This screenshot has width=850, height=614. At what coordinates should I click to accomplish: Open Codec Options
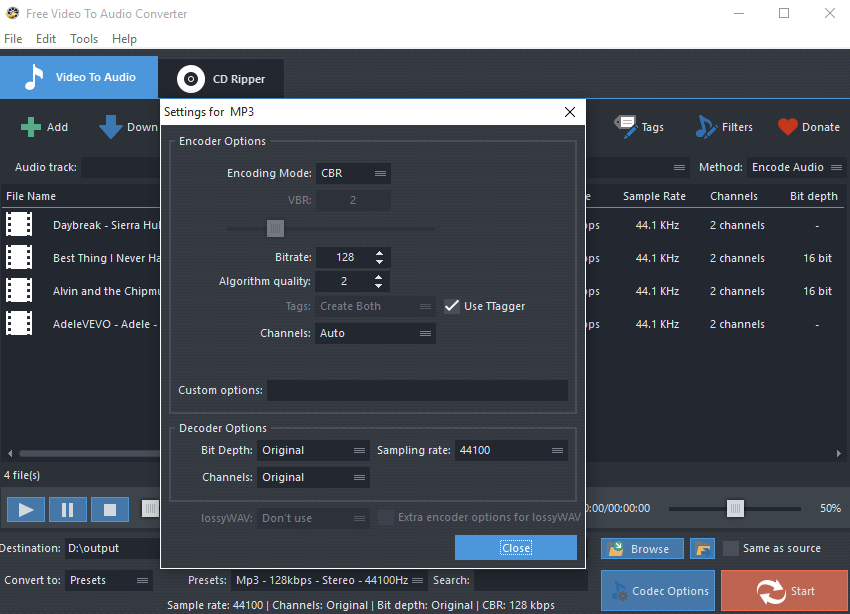tap(658, 591)
